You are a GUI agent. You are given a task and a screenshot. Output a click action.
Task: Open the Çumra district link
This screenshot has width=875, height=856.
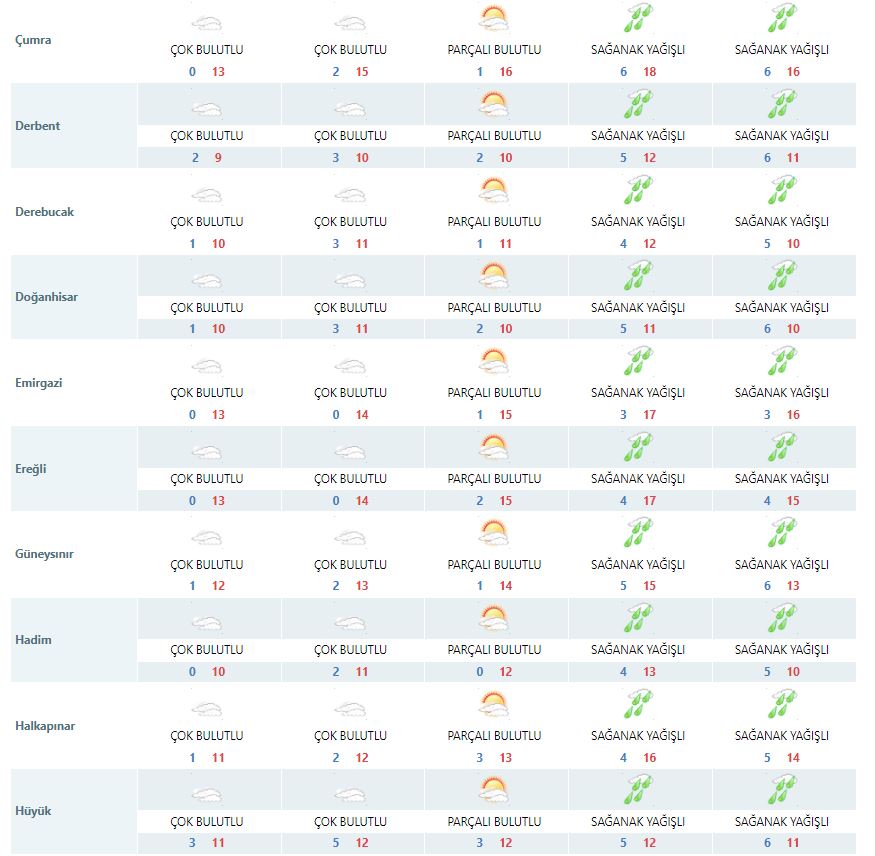pos(33,40)
